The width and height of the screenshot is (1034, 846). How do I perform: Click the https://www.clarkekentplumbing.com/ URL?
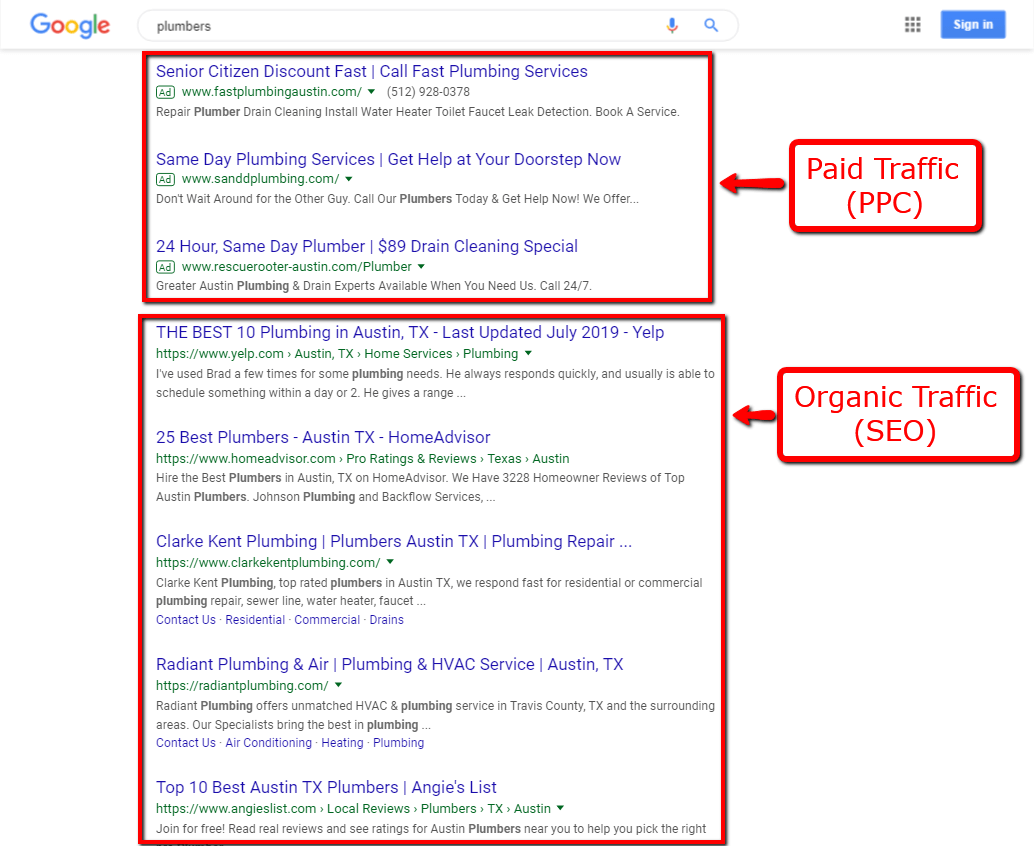[268, 563]
